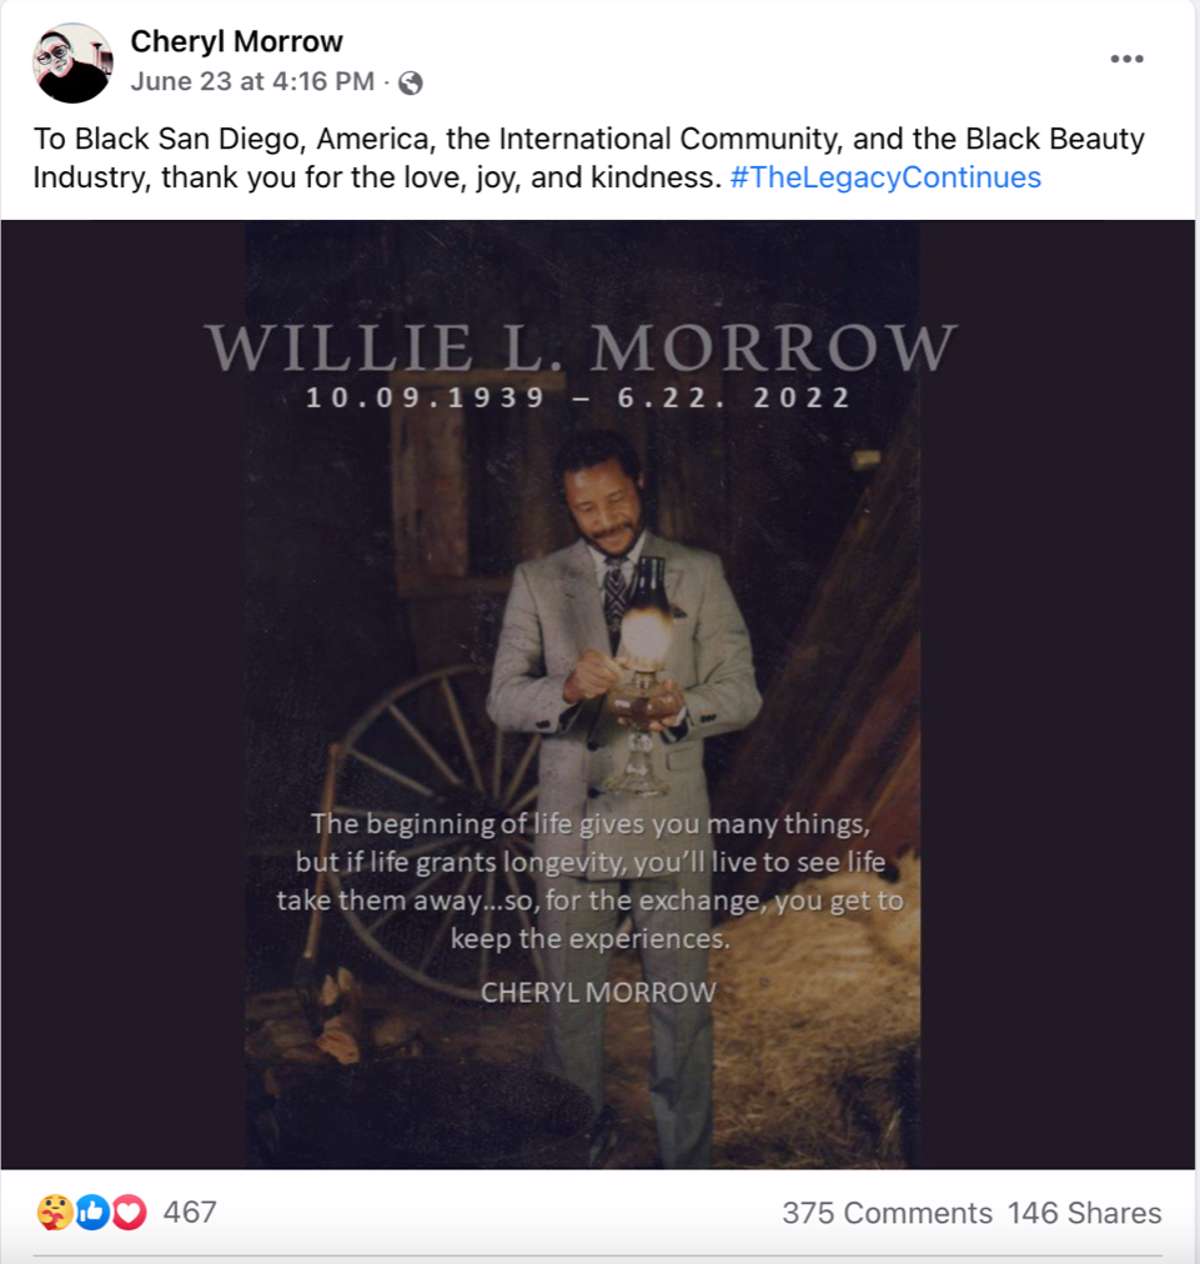Image resolution: width=1200 pixels, height=1264 pixels.
Task: Click the WILLIE L. MORROW heading in image
Action: pyautogui.click(x=581, y=347)
